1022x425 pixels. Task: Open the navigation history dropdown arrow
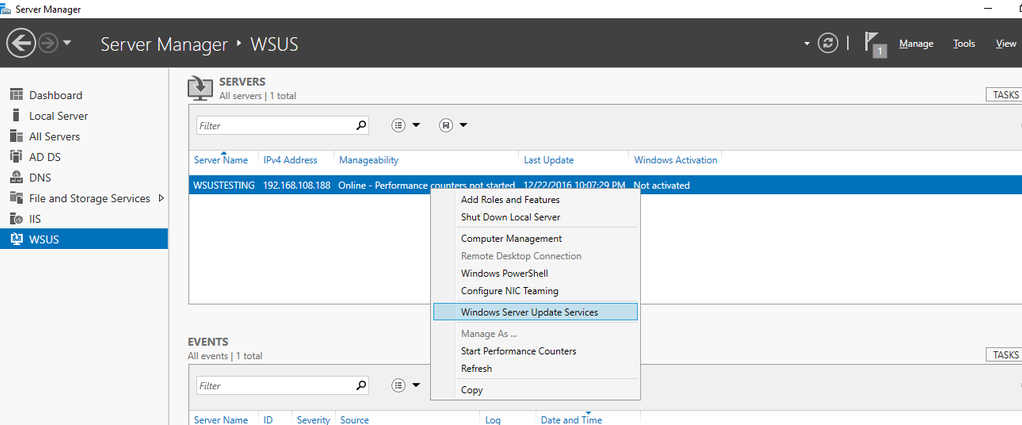(67, 44)
